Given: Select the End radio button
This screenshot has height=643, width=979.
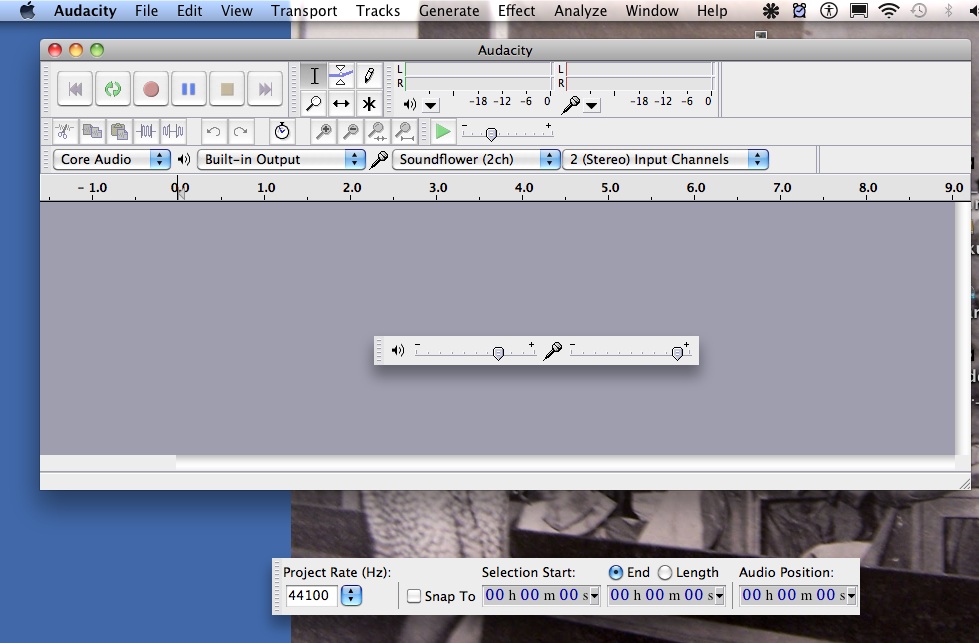Looking at the screenshot, I should pos(615,572).
